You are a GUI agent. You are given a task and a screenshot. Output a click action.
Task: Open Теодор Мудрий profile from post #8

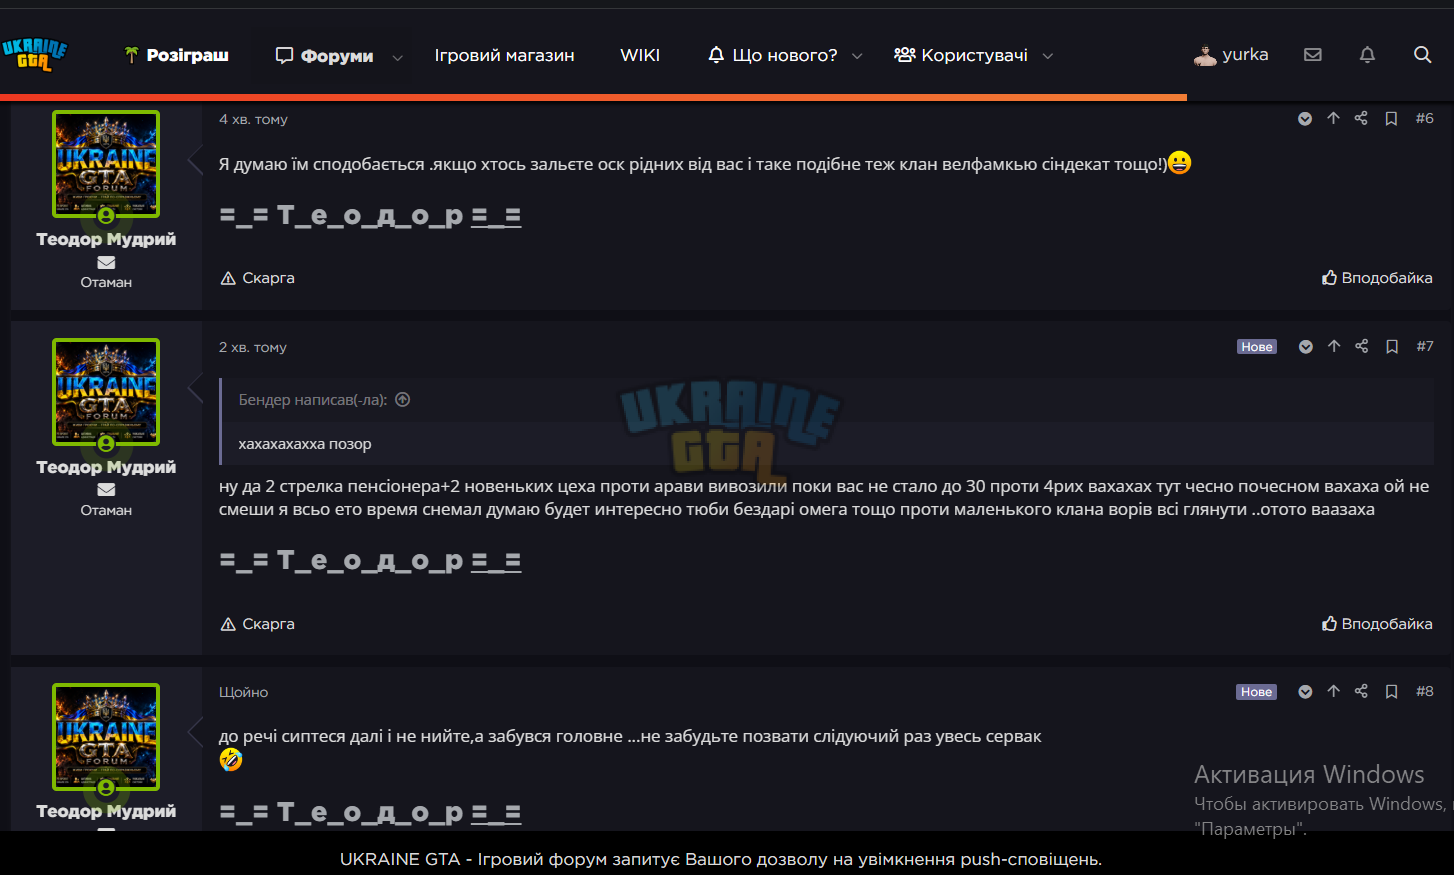106,811
